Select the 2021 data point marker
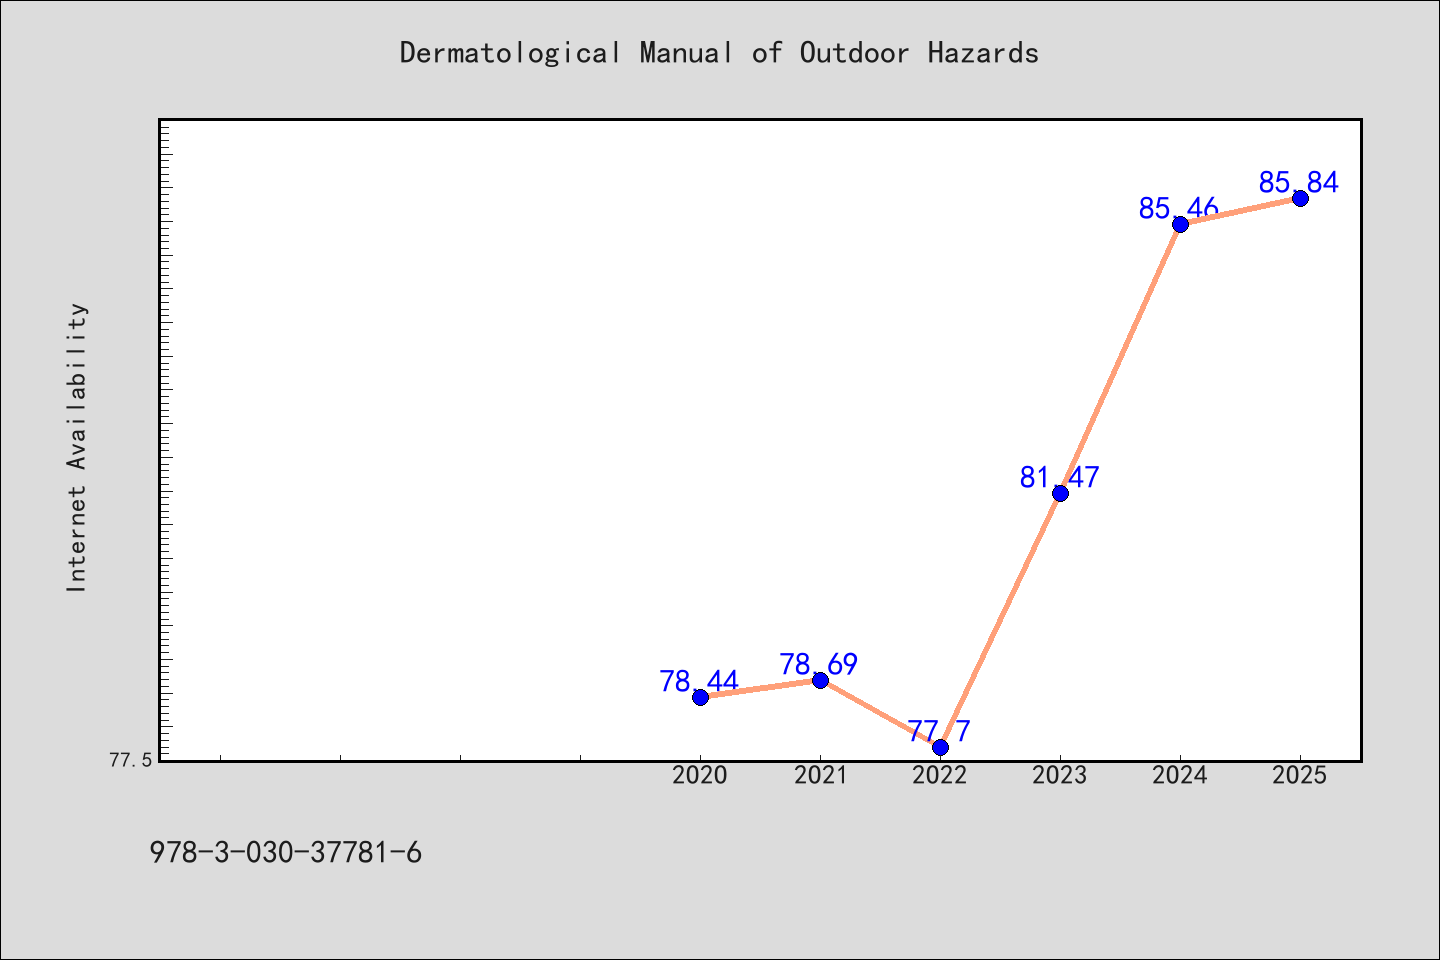The height and width of the screenshot is (960, 1440). pos(820,680)
